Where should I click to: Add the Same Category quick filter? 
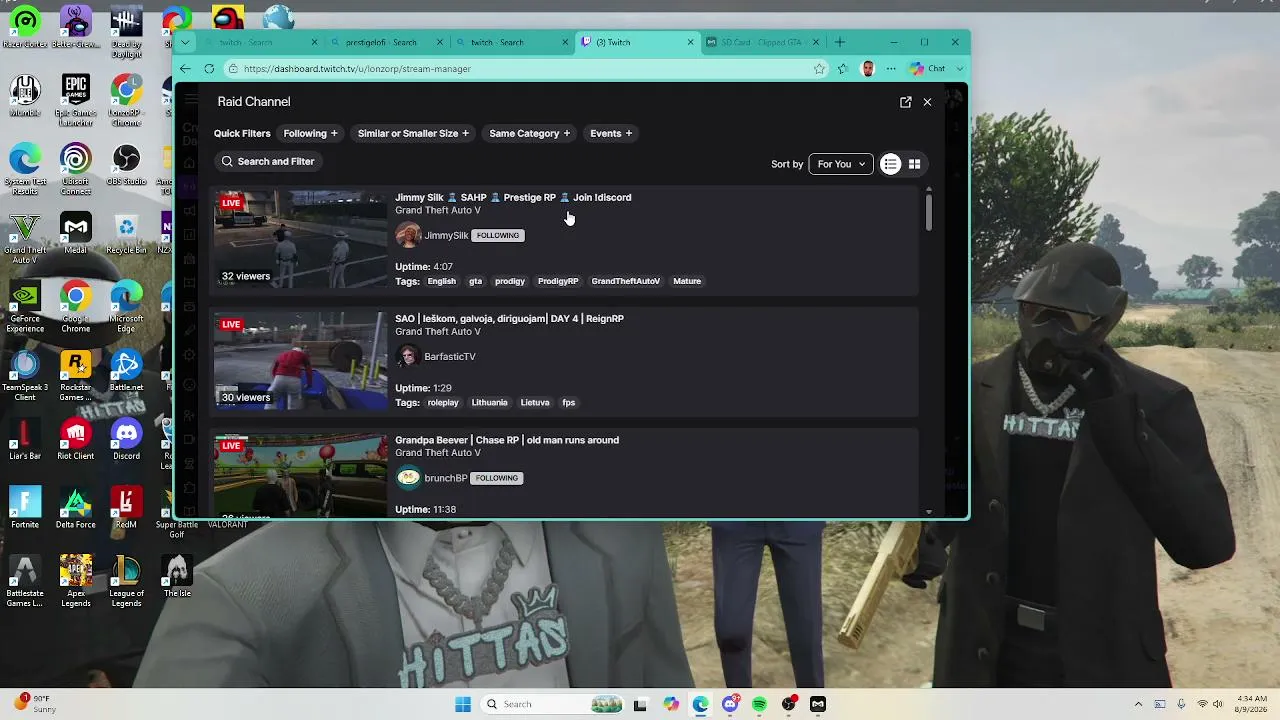[x=529, y=133]
